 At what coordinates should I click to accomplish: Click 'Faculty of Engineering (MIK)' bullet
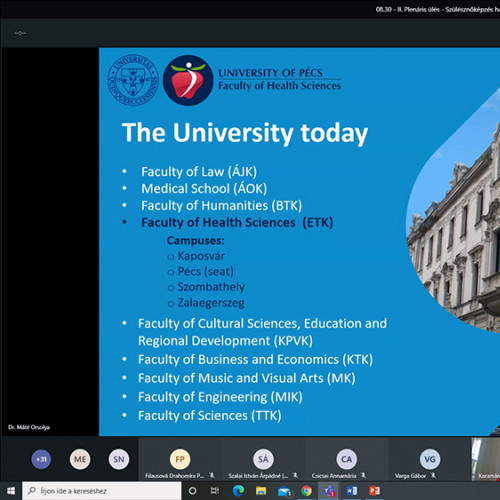220,397
